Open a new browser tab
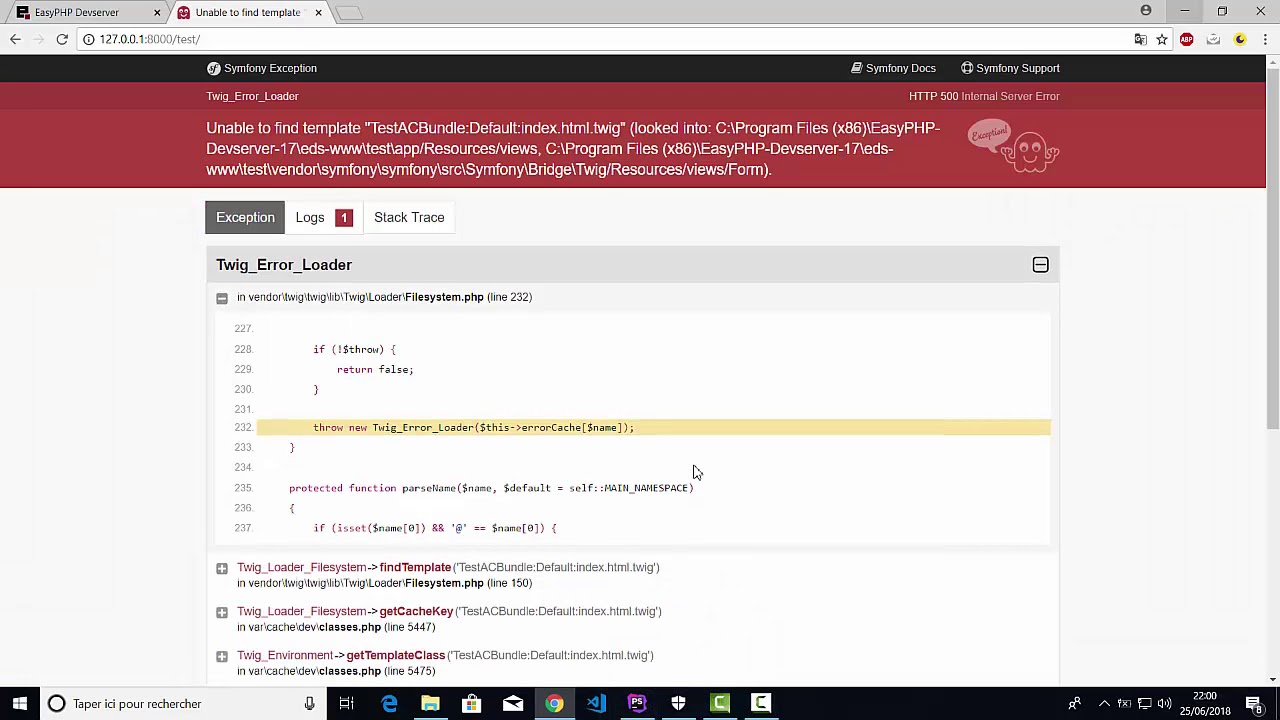Viewport: 1280px width, 720px height. pyautogui.click(x=349, y=12)
